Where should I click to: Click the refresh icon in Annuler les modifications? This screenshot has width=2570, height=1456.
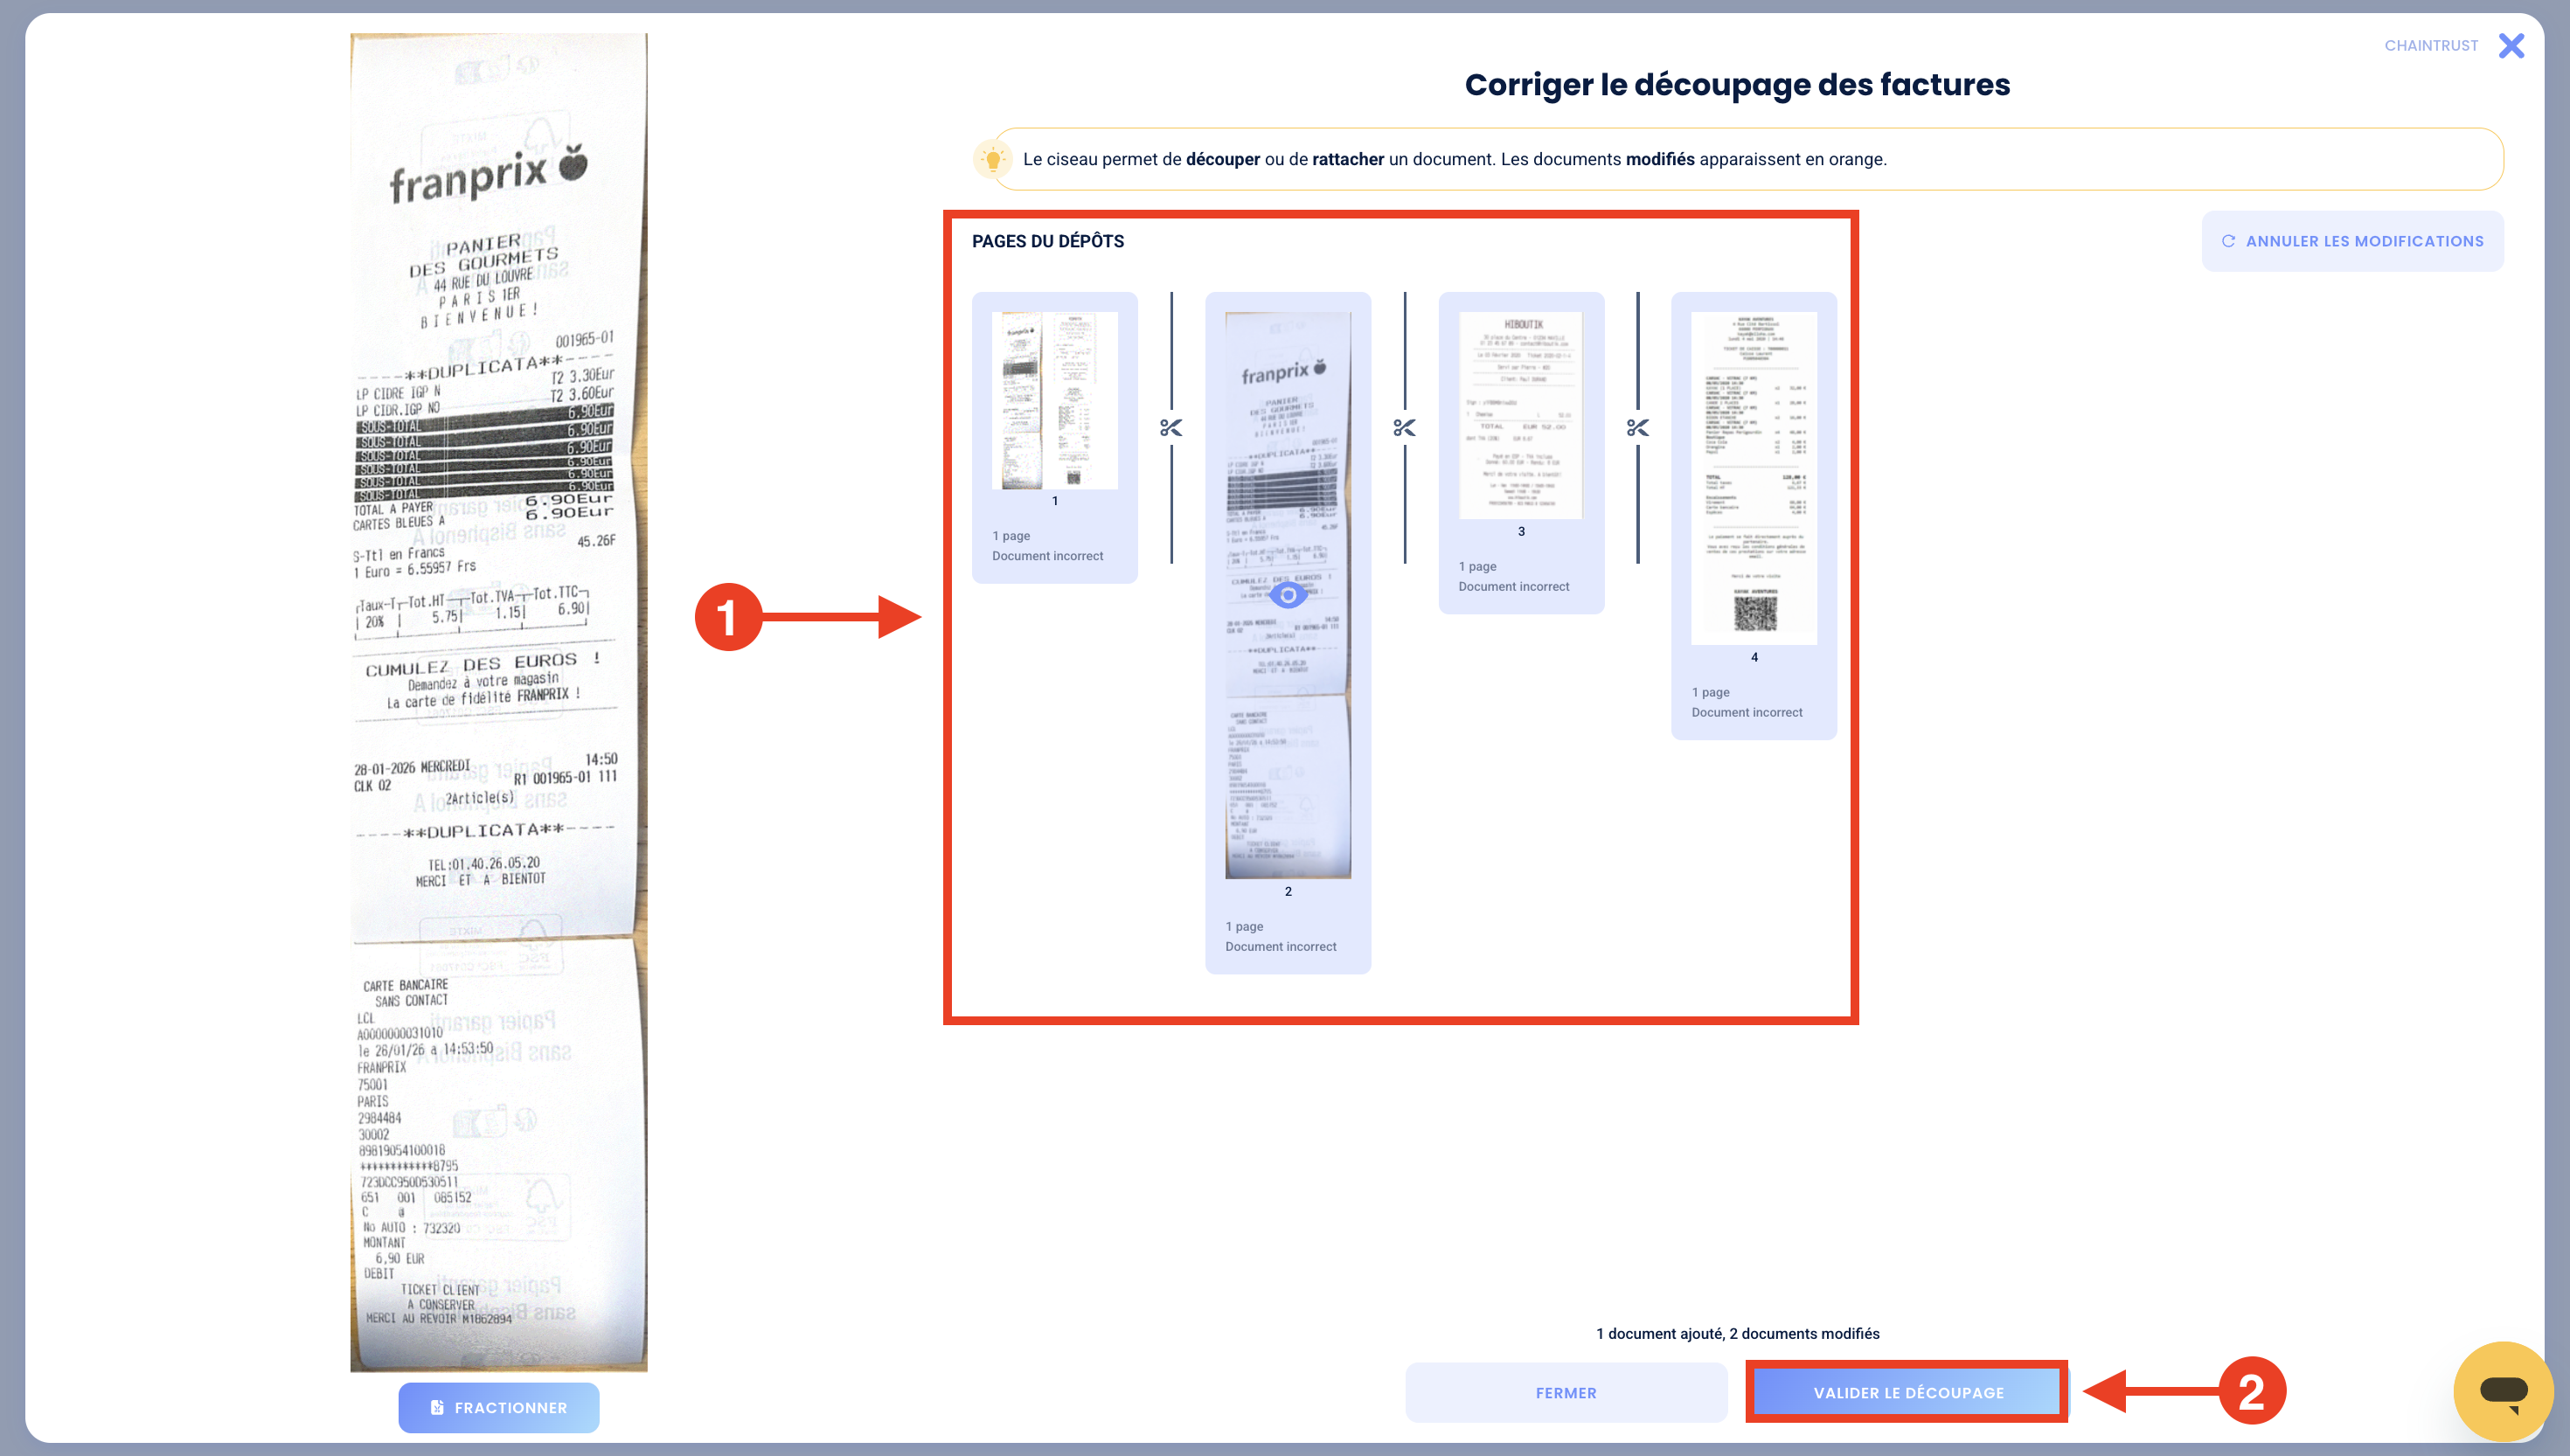[x=2228, y=241]
